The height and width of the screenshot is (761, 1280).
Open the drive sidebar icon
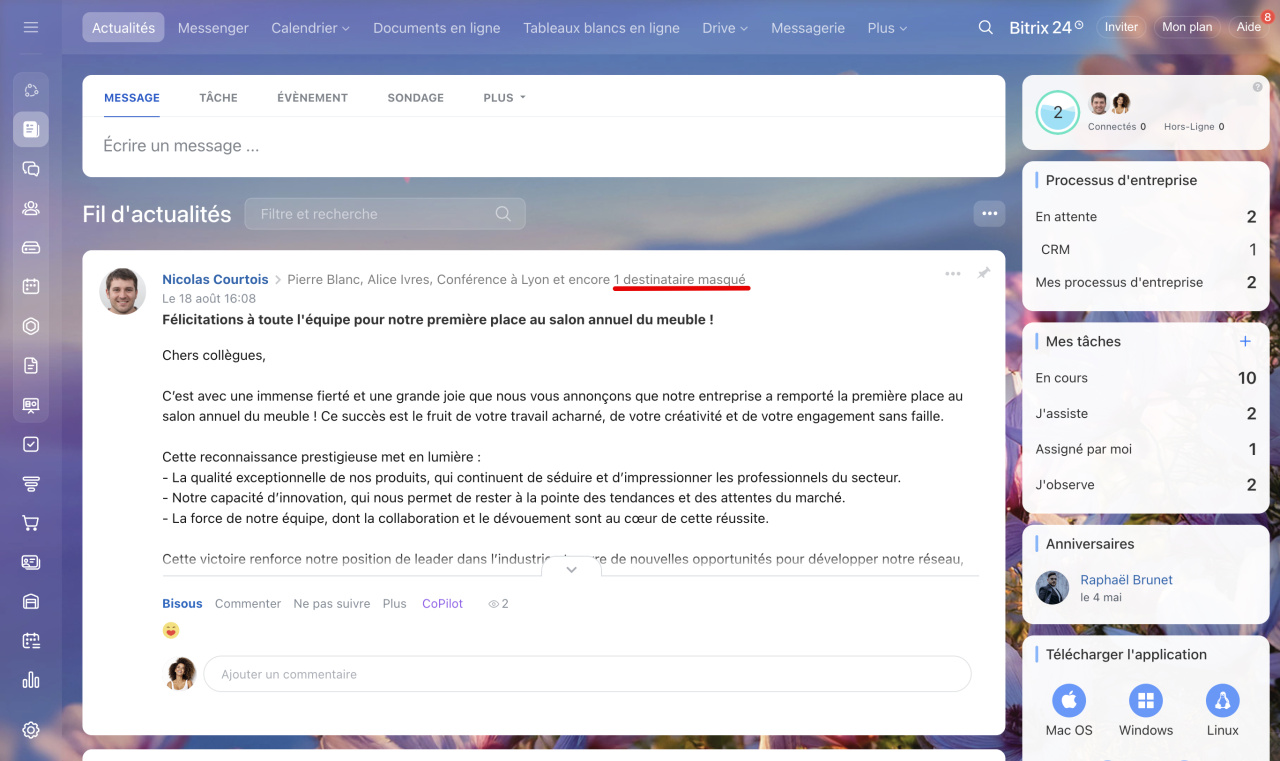pos(31,247)
